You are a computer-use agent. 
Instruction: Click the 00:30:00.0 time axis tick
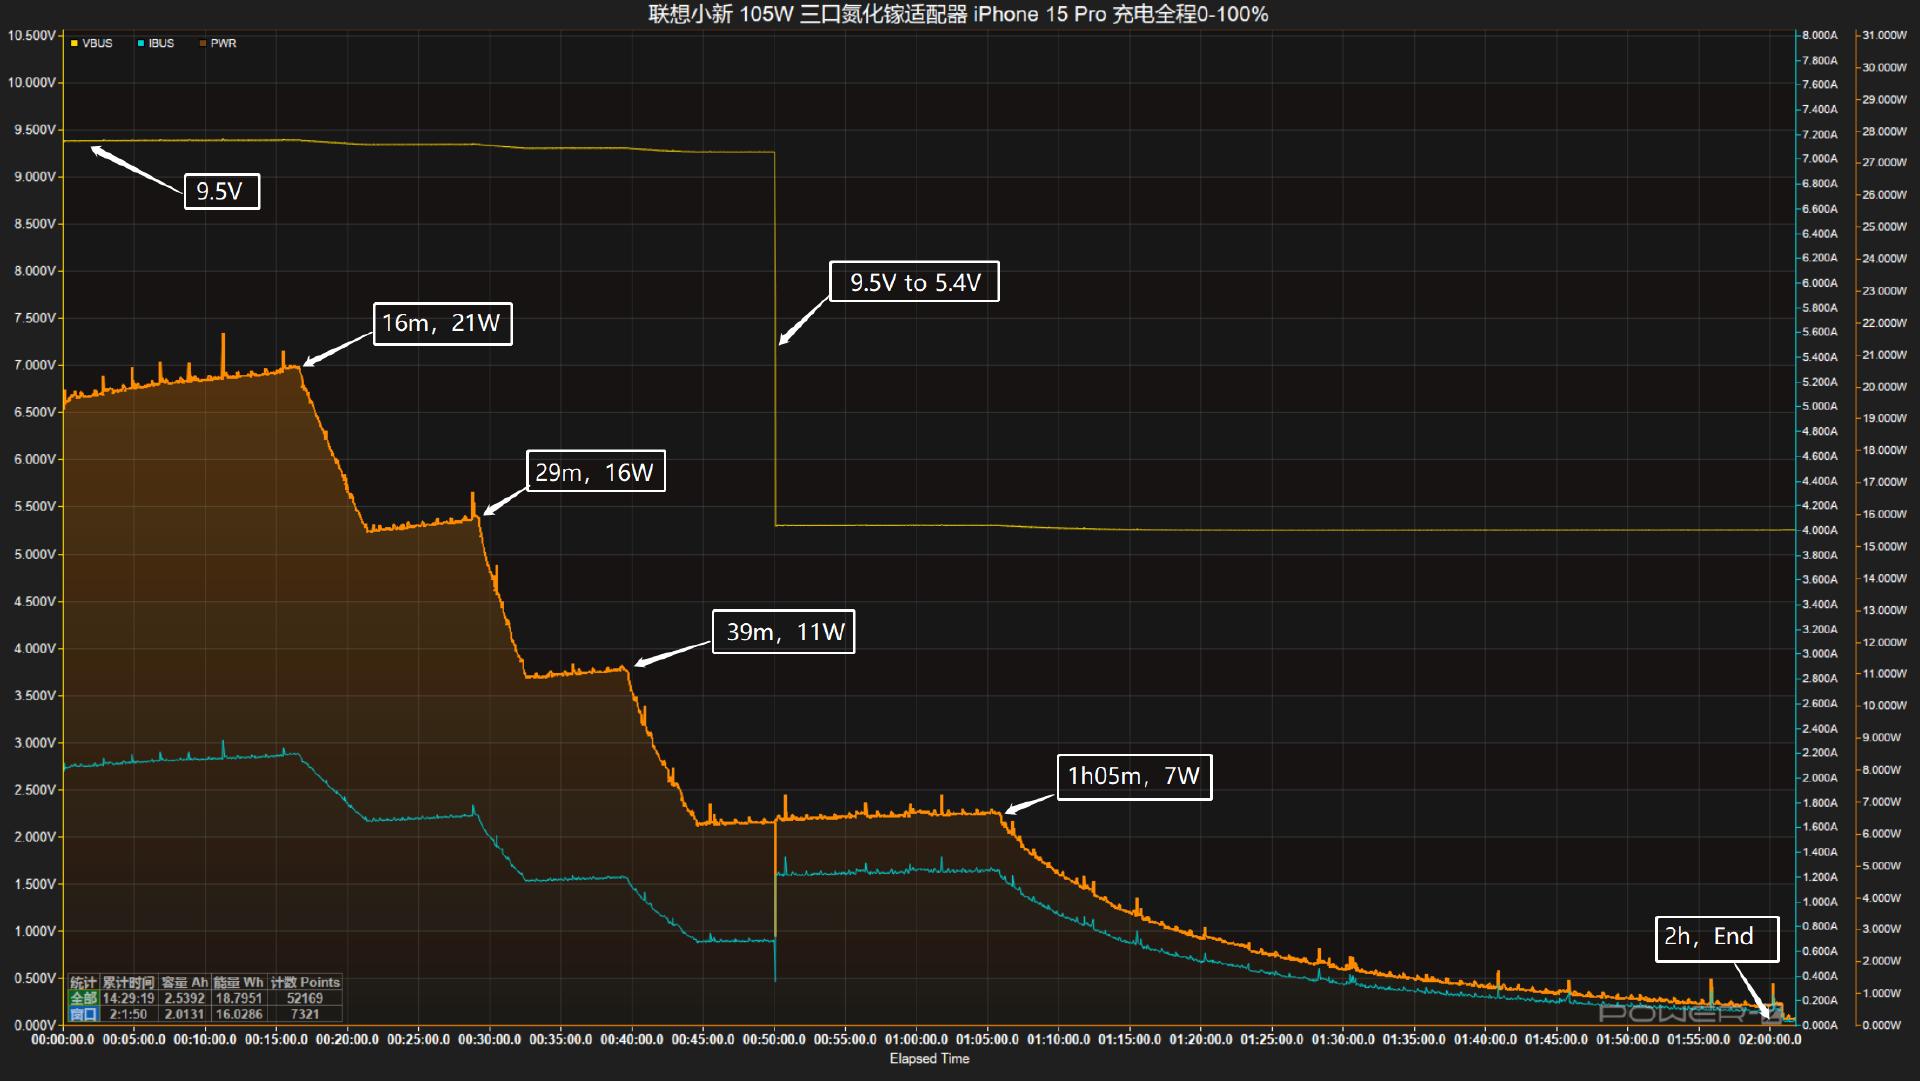click(x=489, y=1040)
